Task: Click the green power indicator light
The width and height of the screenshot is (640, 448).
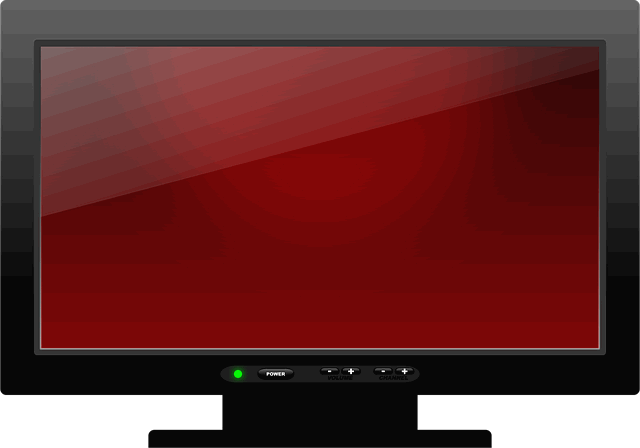Action: tap(238, 374)
